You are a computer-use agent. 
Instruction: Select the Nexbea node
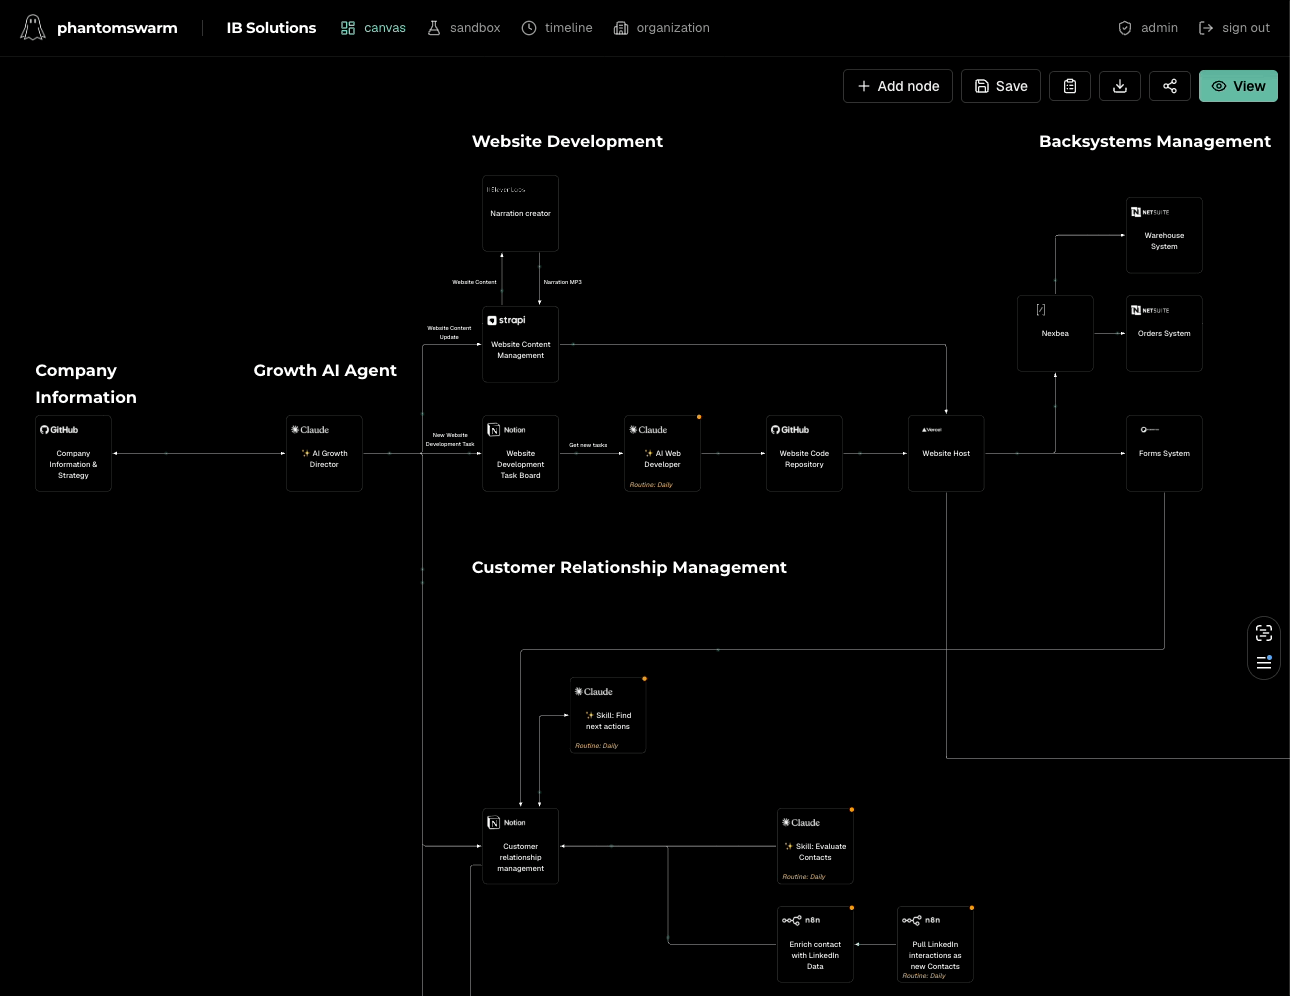pyautogui.click(x=1055, y=333)
